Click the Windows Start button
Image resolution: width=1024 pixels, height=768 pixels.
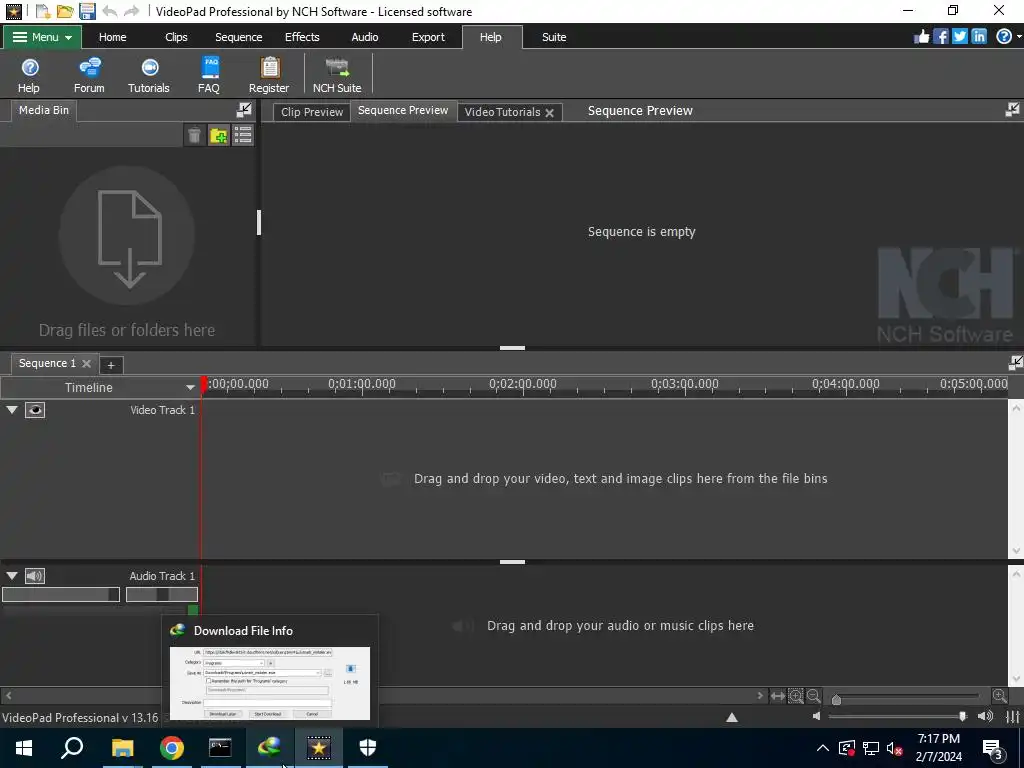point(24,748)
